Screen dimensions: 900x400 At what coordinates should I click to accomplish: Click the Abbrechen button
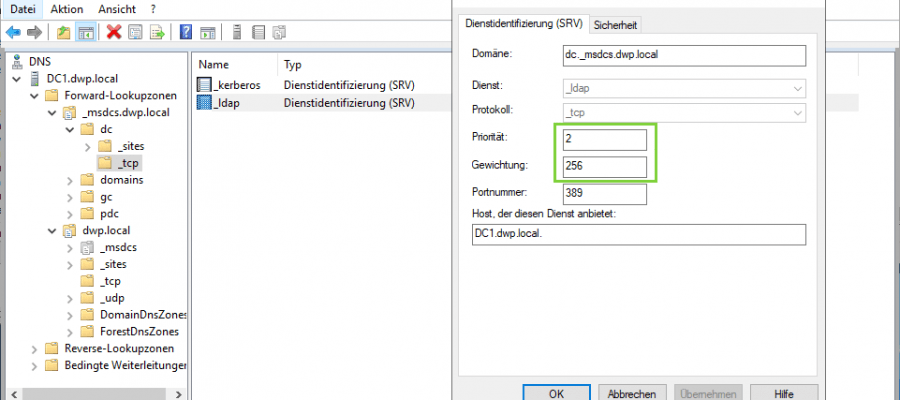(x=631, y=393)
